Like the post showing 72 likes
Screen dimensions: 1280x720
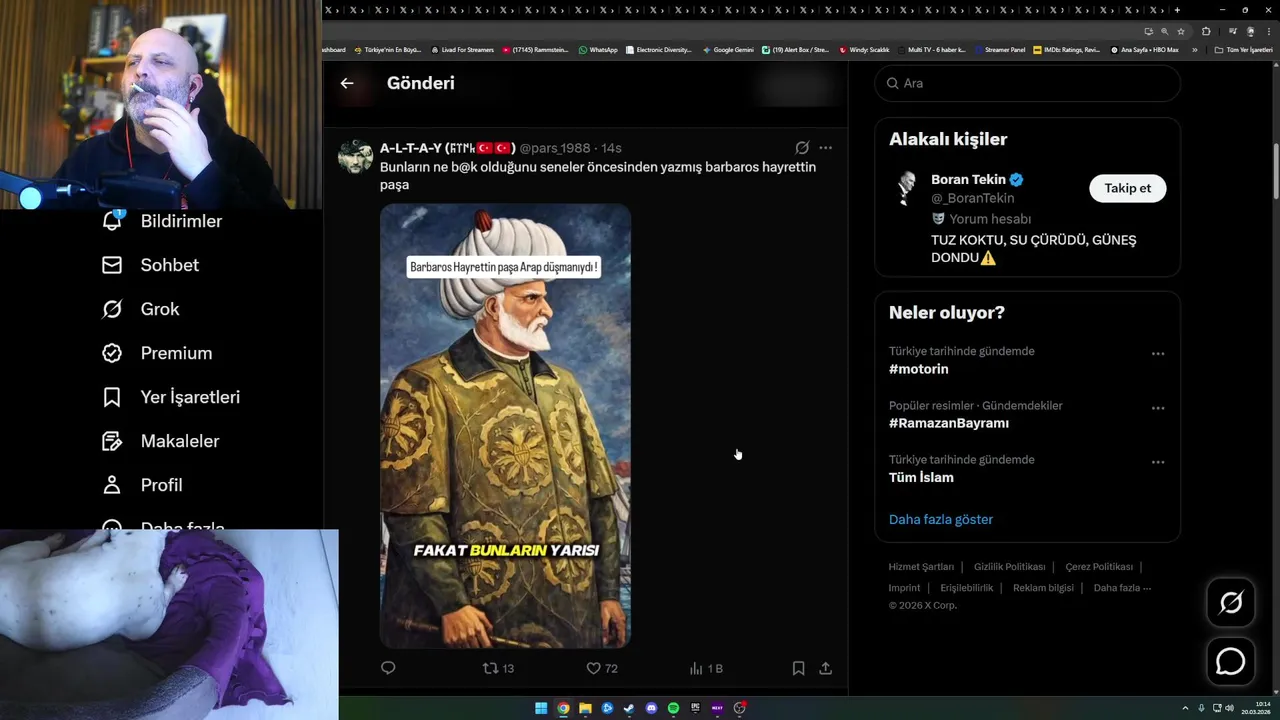click(601, 668)
